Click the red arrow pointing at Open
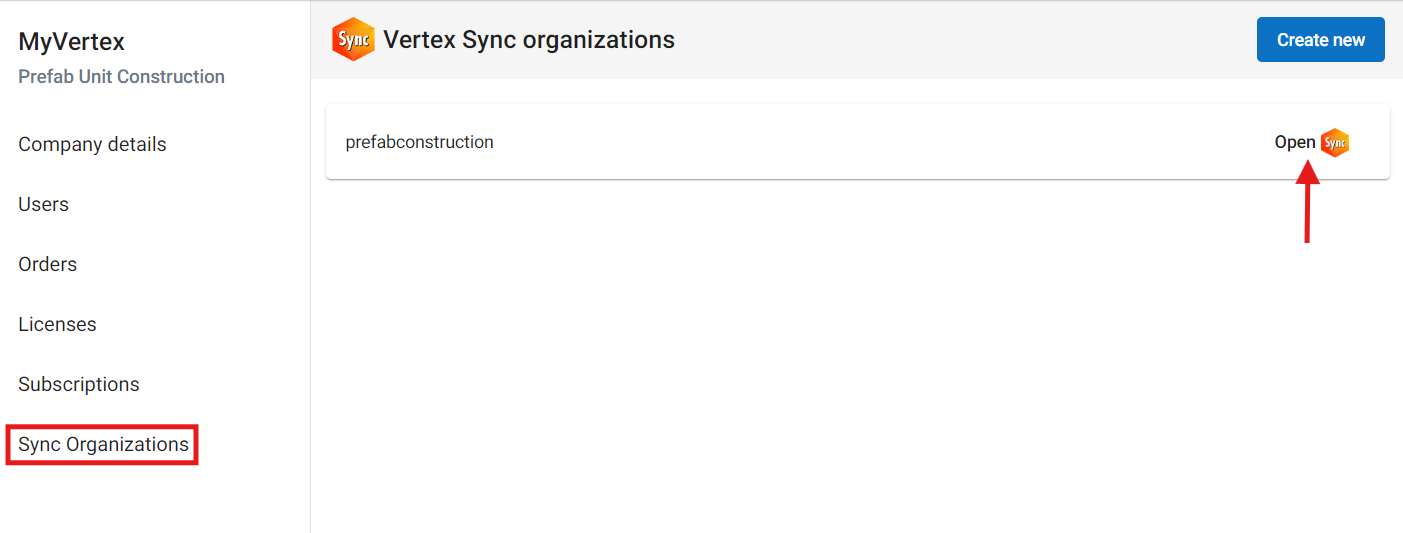1403x533 pixels. [1307, 203]
